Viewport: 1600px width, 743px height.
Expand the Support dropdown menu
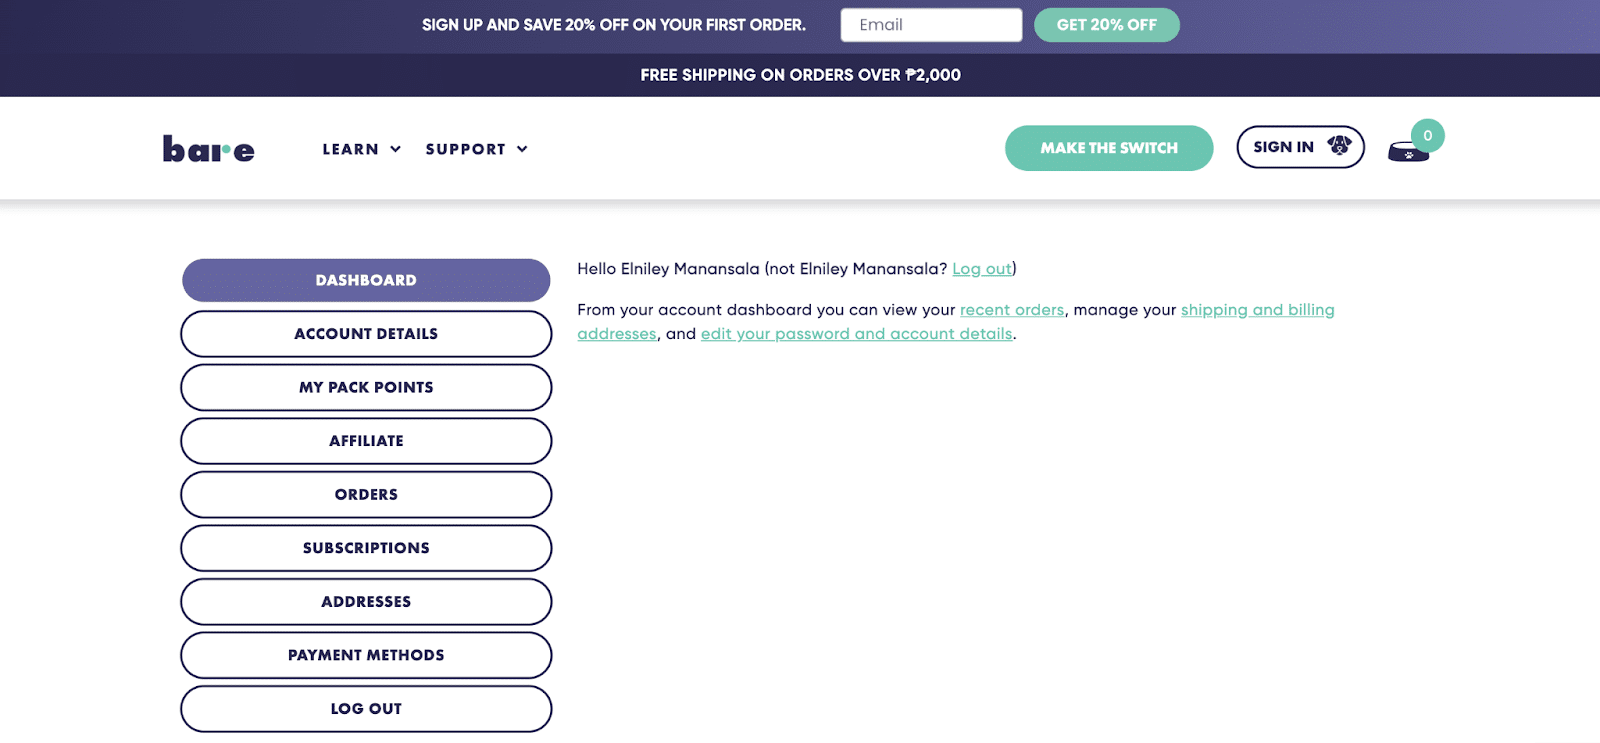point(476,149)
